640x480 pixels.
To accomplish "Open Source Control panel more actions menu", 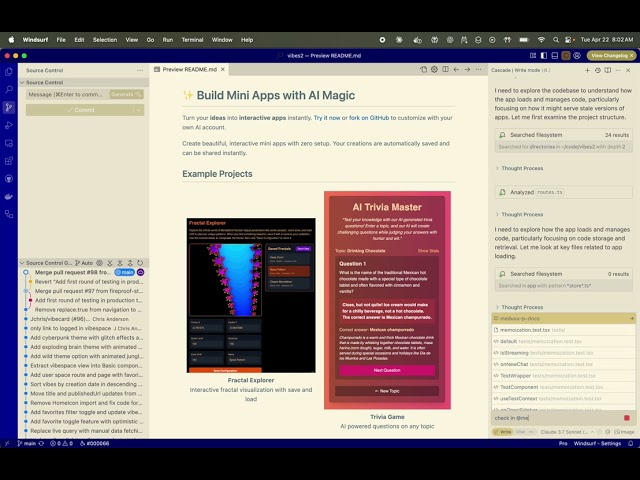I will (x=140, y=70).
